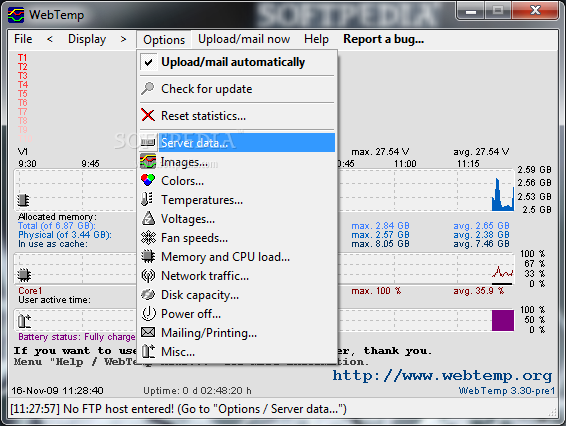Viewport: 566px width, 426px height.
Task: Click the Total (of 6.87 GB) memory label
Action: tap(57, 226)
